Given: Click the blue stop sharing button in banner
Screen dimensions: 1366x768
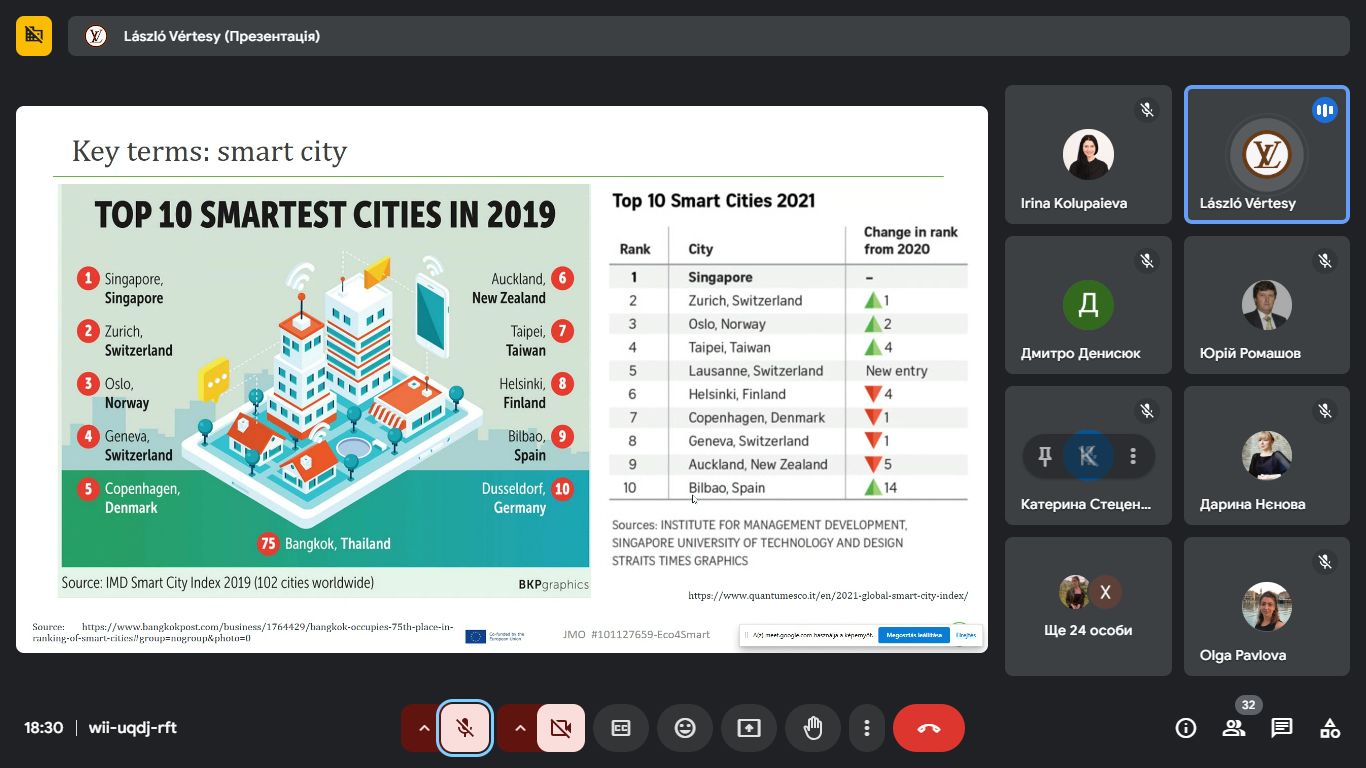Looking at the screenshot, I should click(x=913, y=635).
